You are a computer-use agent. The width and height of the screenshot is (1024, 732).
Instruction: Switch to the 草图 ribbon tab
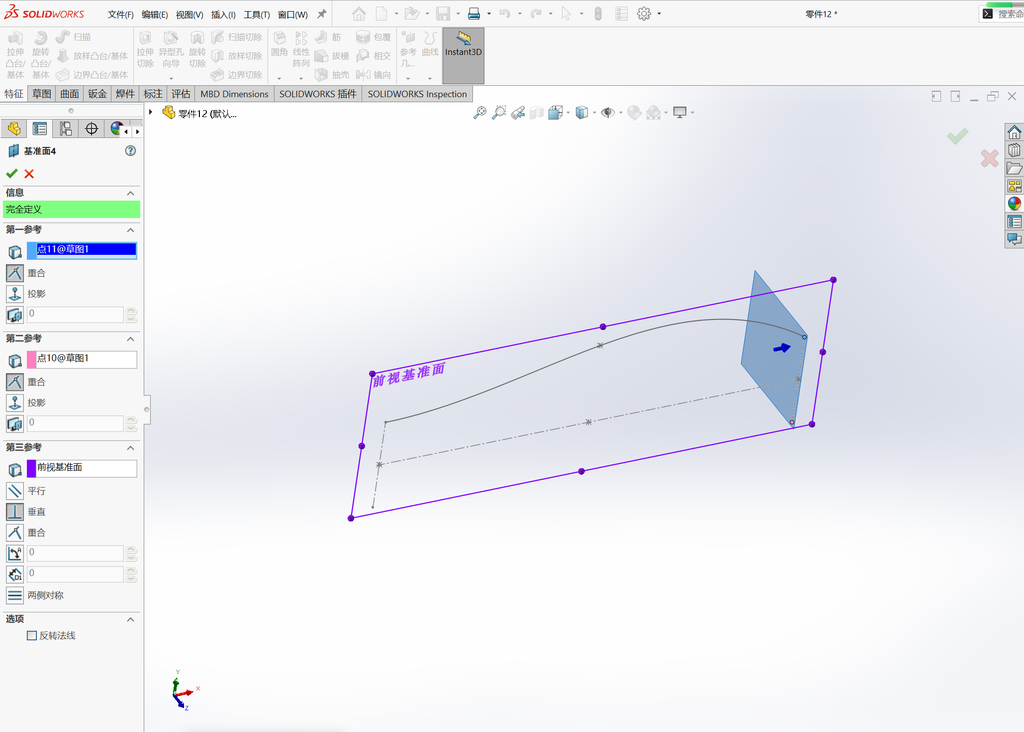tap(42, 94)
